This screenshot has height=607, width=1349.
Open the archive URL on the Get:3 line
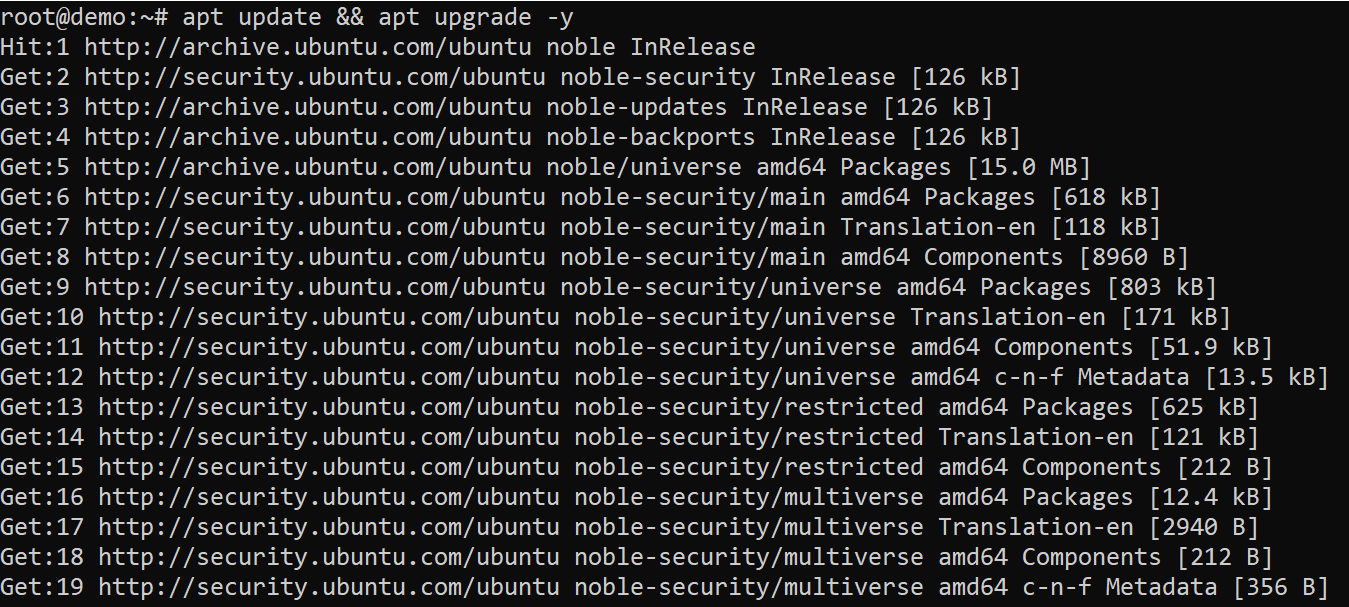point(308,107)
